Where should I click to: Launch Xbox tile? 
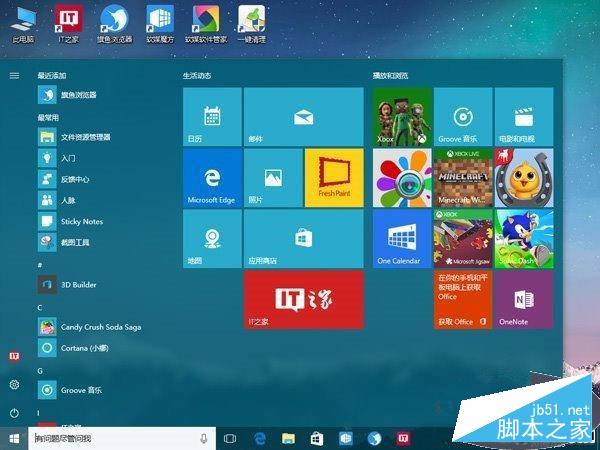coord(402,117)
